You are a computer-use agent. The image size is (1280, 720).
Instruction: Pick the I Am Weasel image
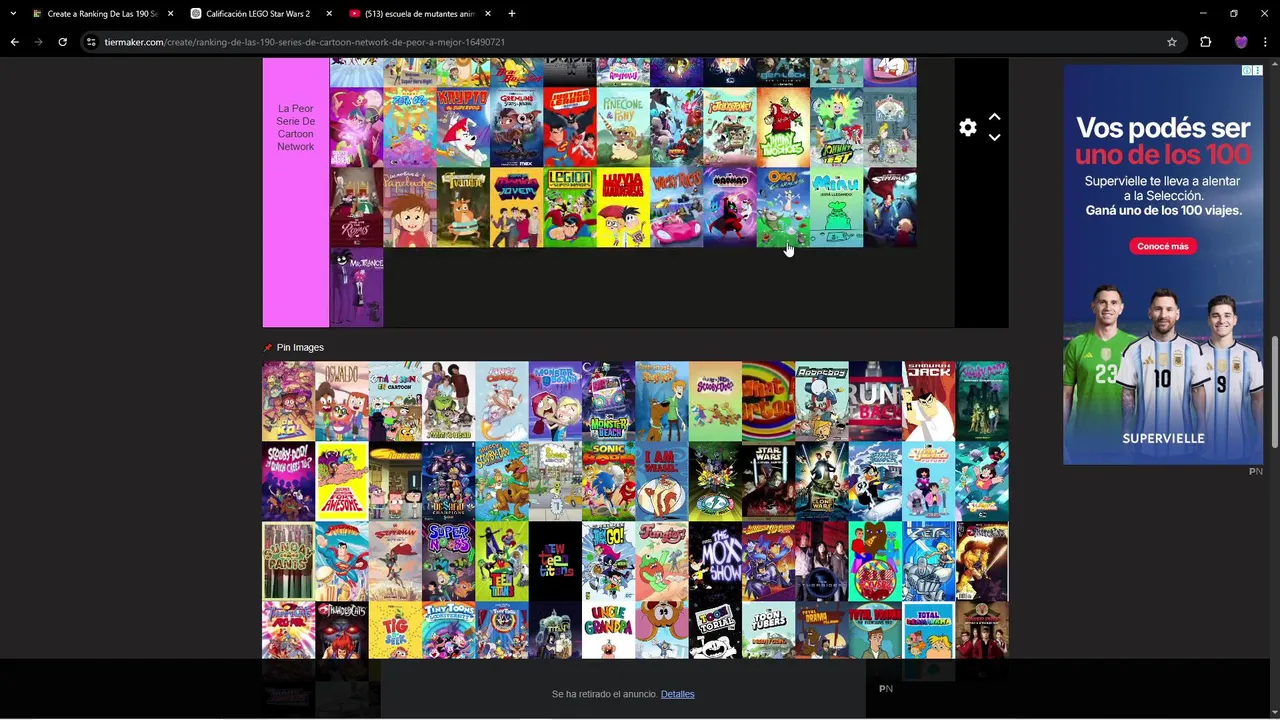(662, 481)
